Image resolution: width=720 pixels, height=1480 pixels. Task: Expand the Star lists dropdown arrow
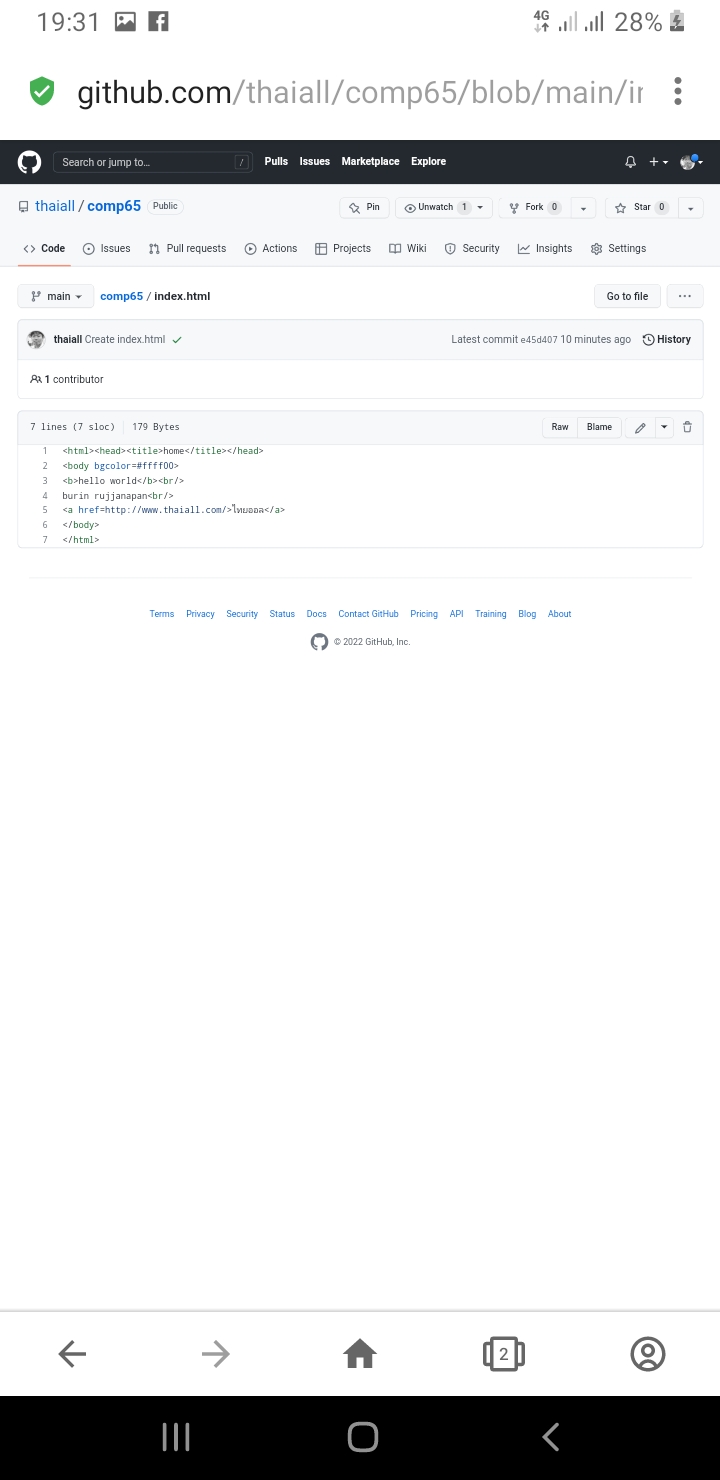click(691, 208)
